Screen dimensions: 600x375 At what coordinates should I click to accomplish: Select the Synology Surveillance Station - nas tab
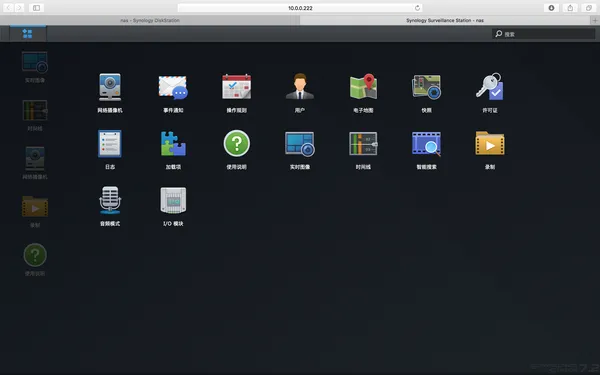click(x=445, y=20)
